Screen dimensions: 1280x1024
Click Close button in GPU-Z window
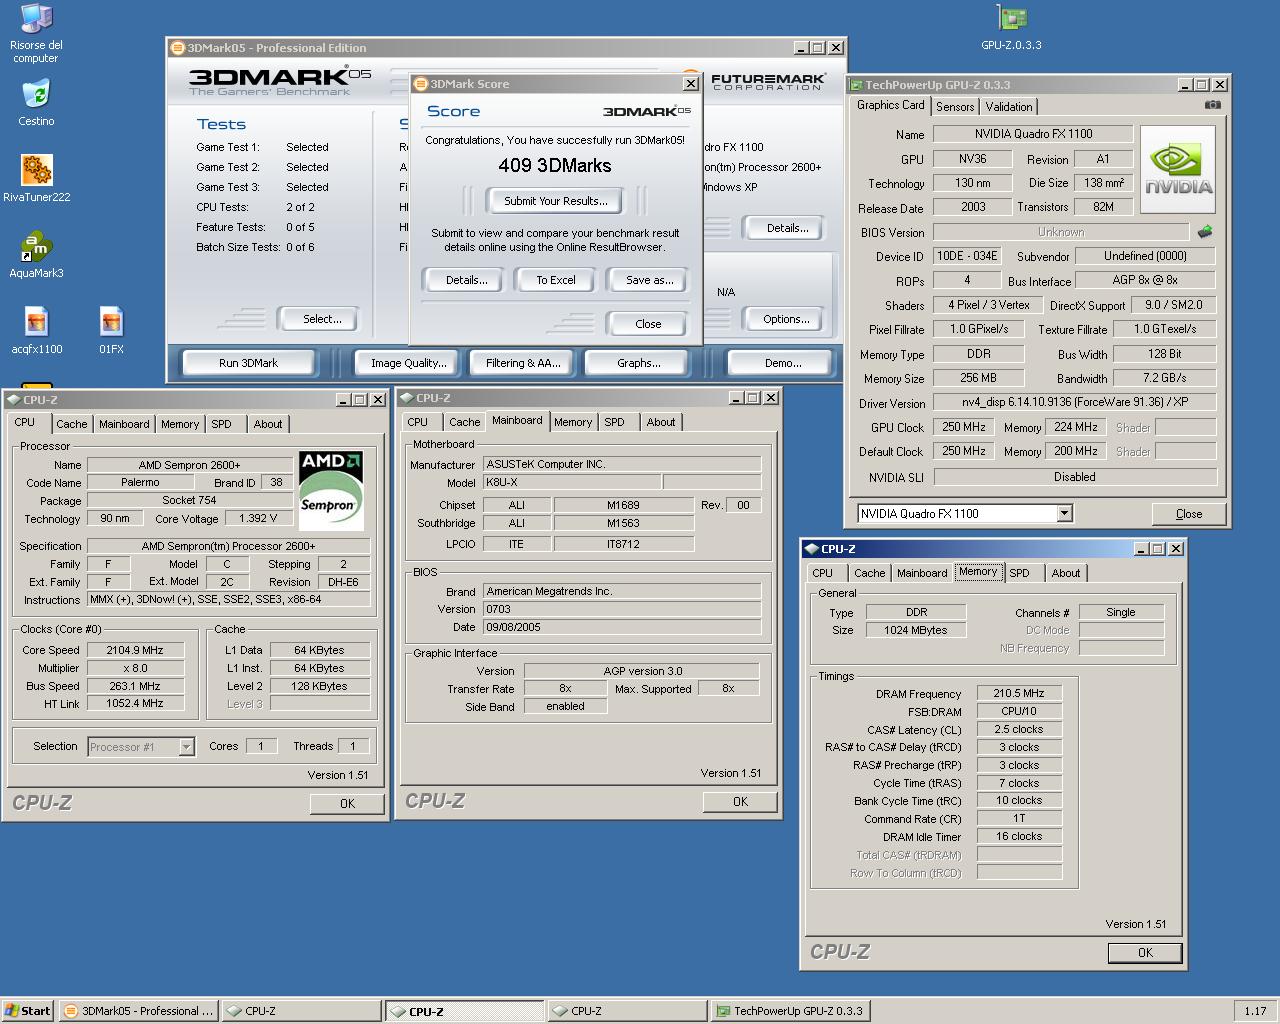[1189, 514]
